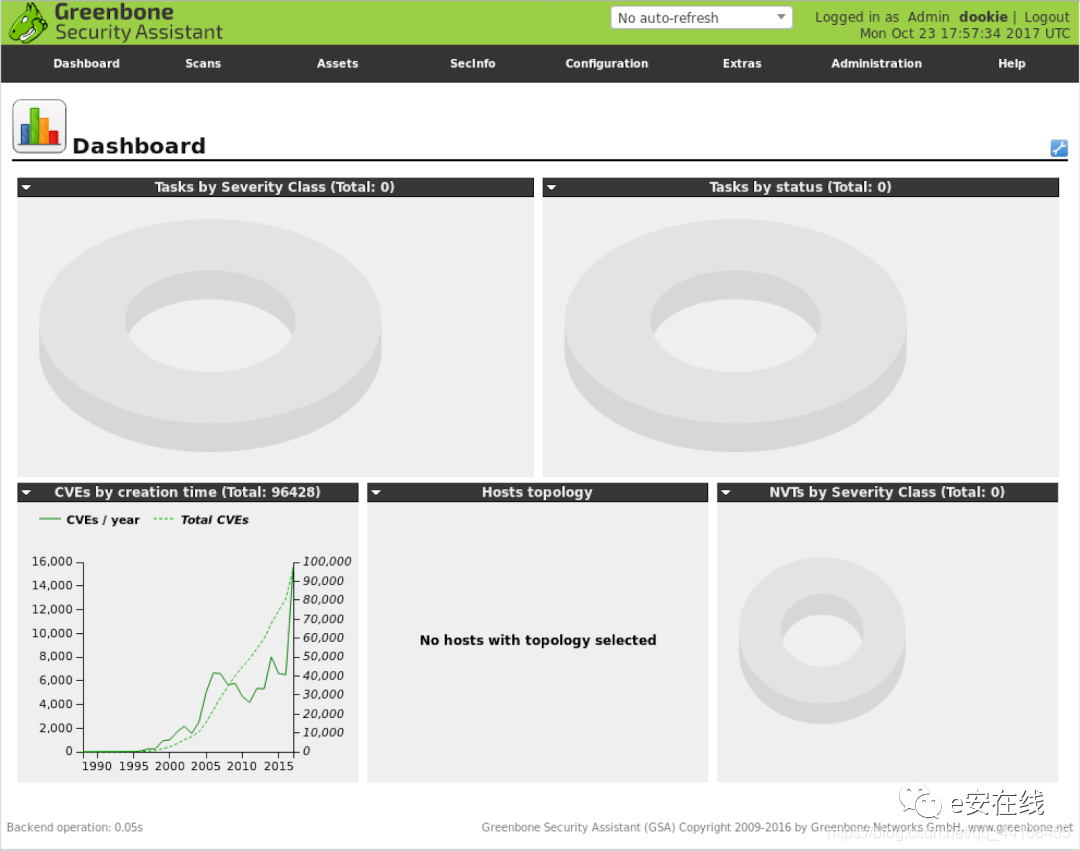Expand Tasks by Severity Class panel menu
Screen dimensions: 1080x851
[26, 187]
